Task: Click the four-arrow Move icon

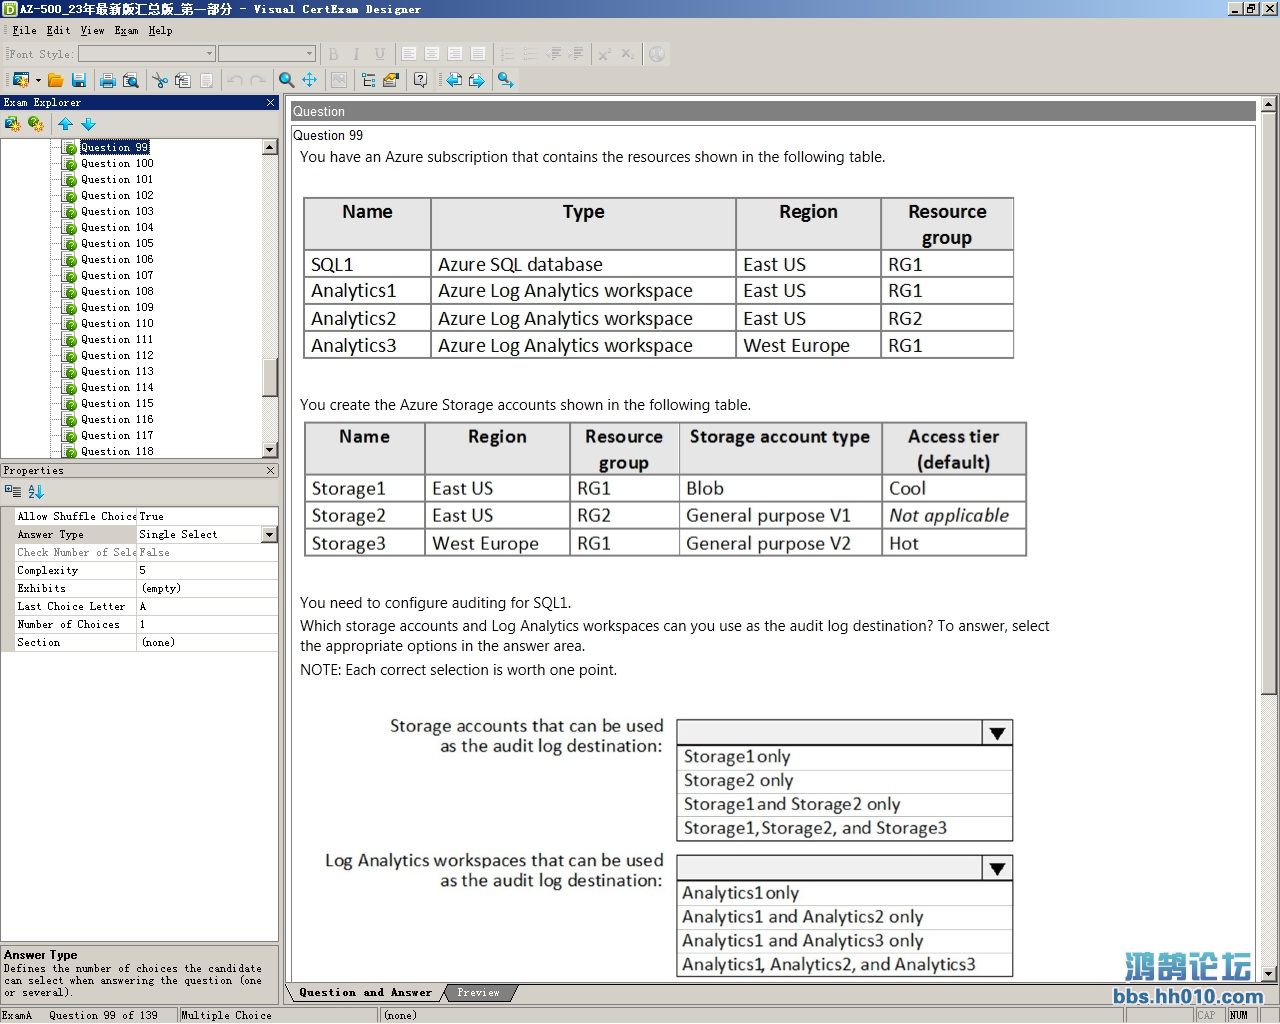Action: click(310, 80)
